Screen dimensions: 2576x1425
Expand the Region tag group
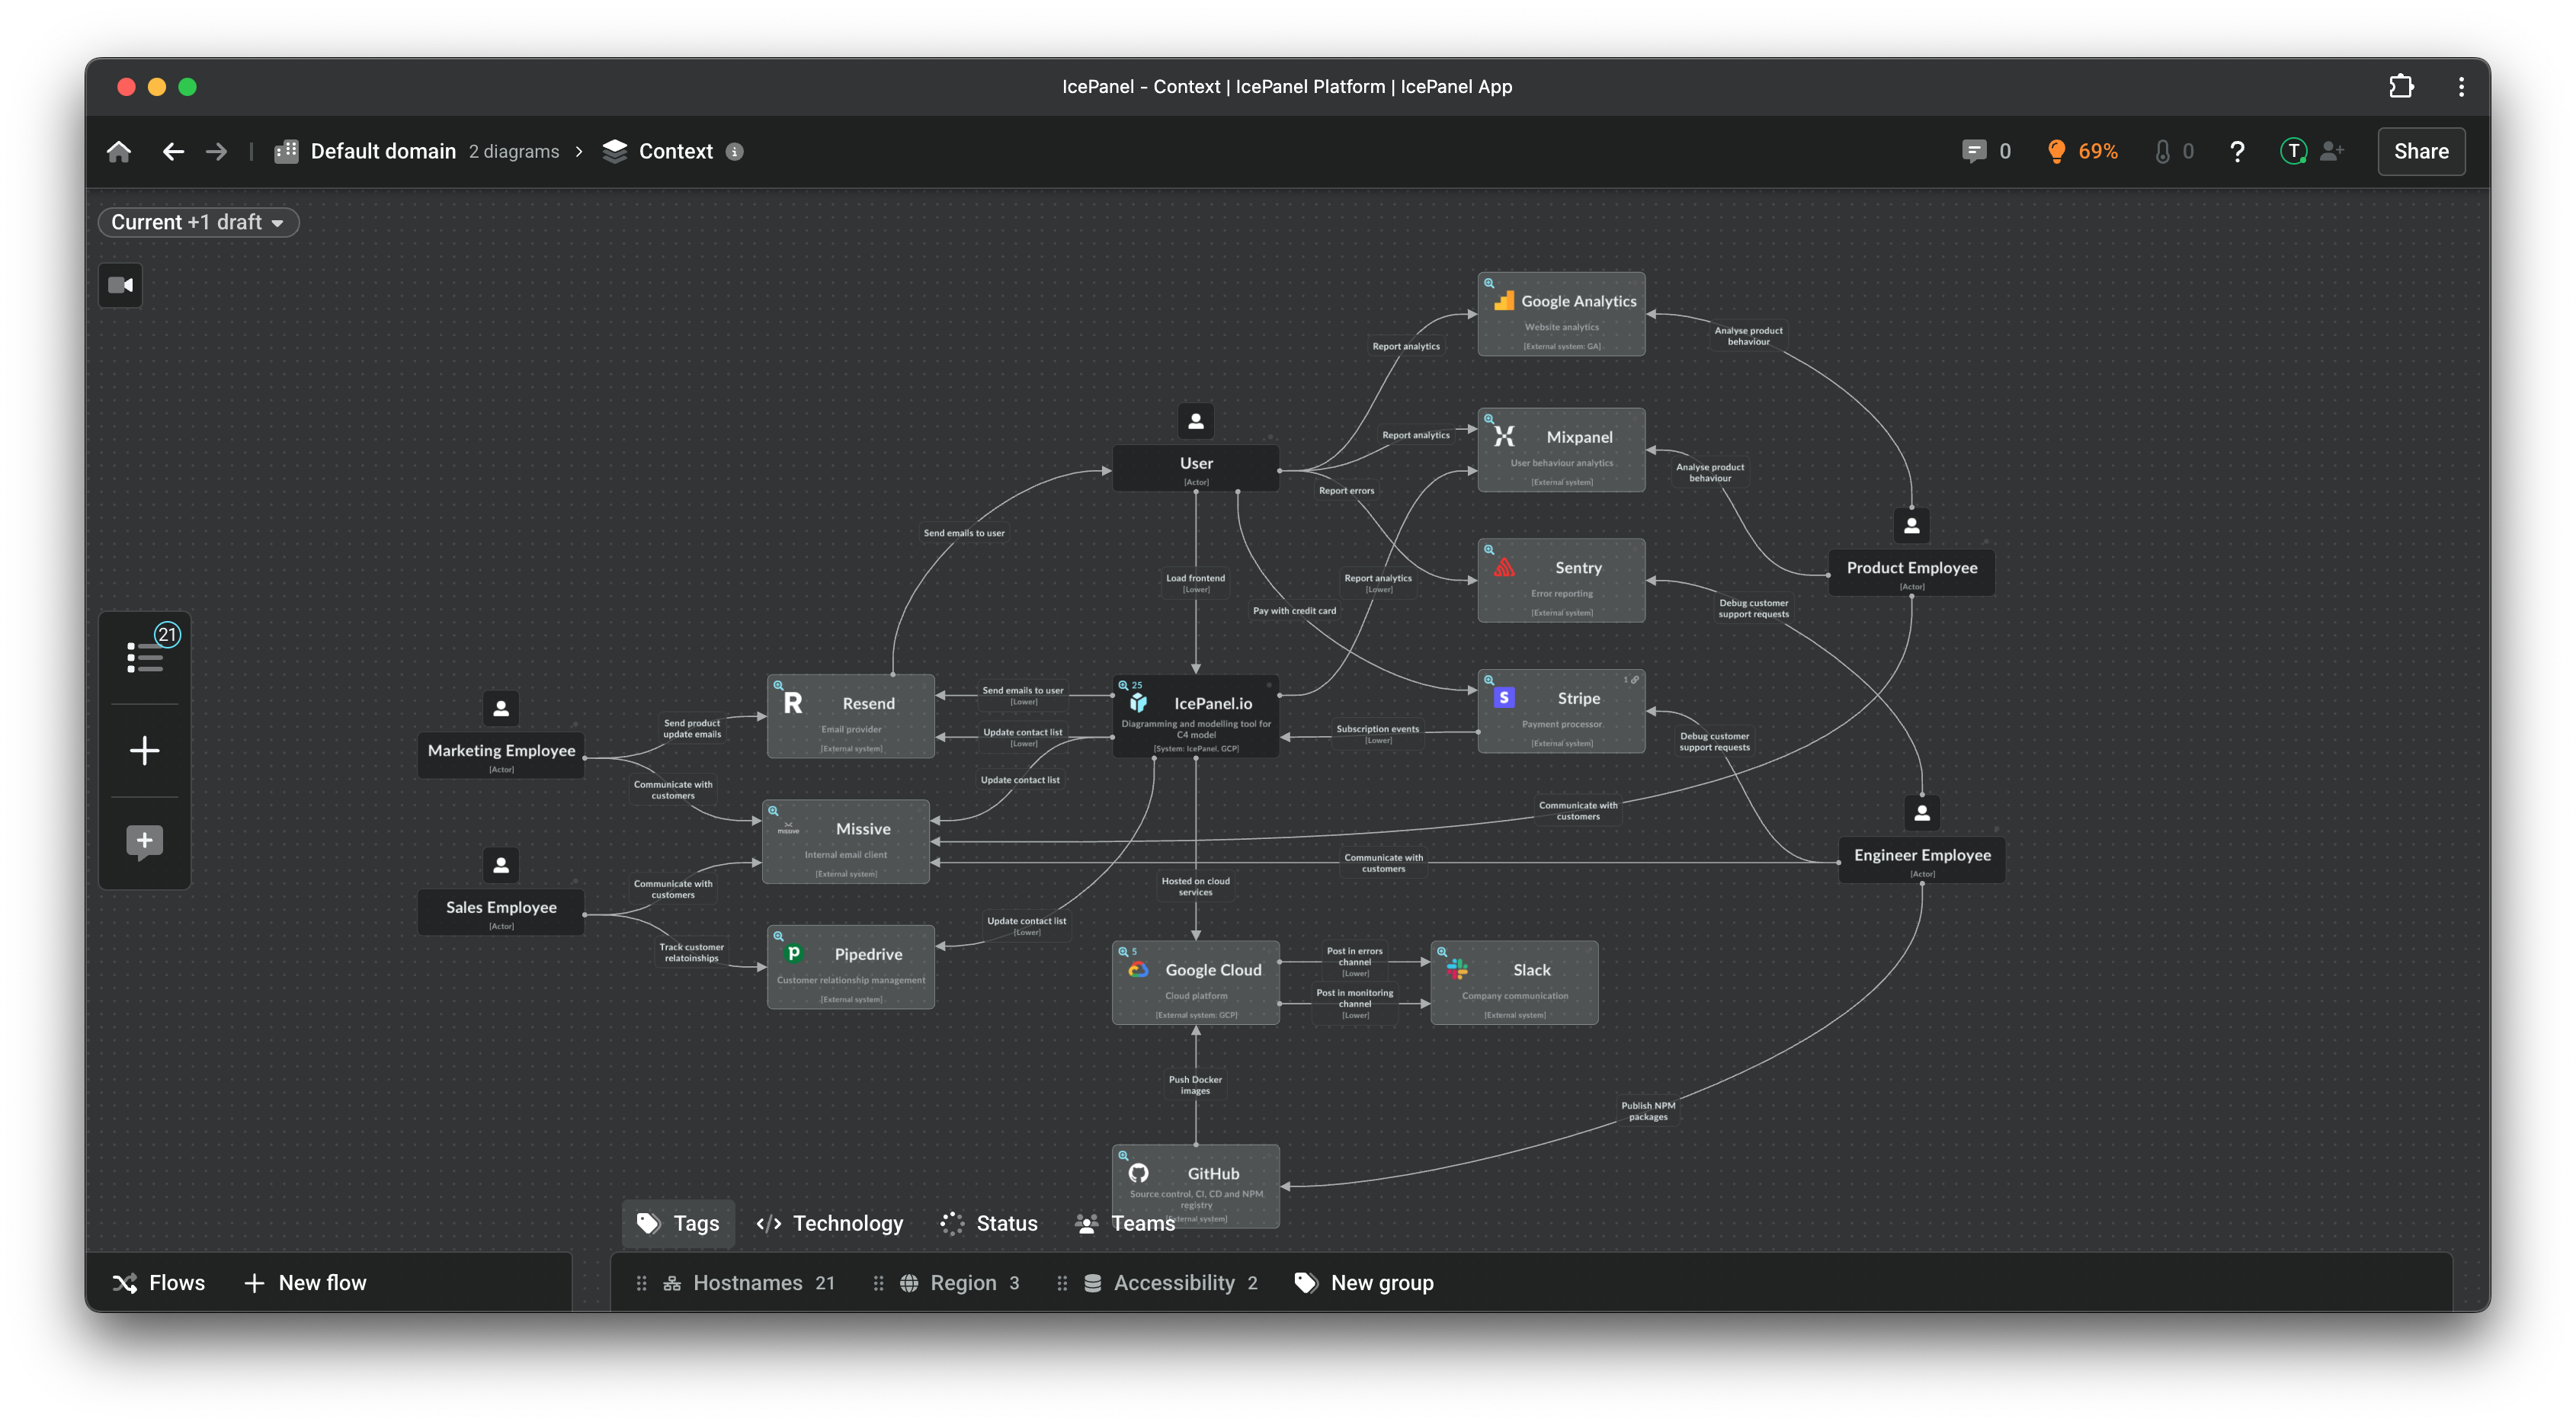click(x=960, y=1282)
